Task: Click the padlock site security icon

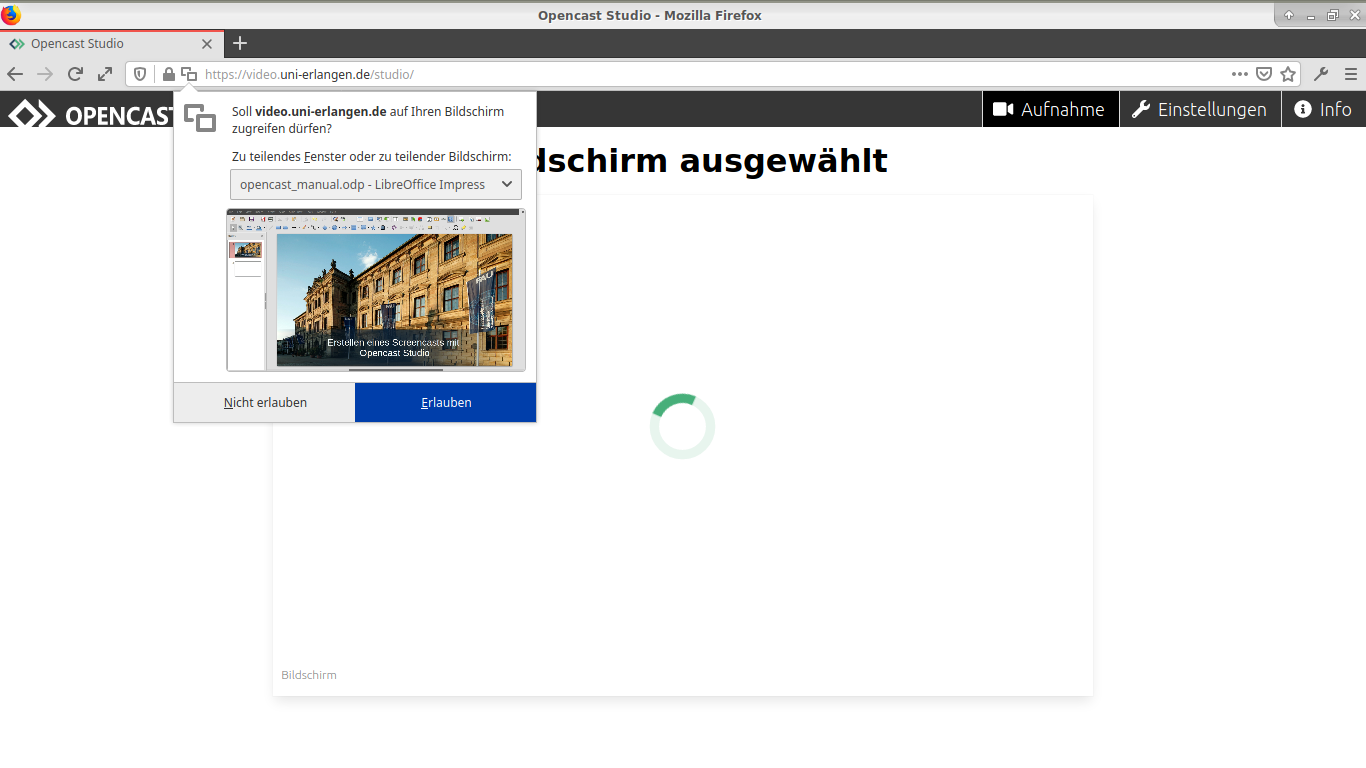Action: coord(168,74)
